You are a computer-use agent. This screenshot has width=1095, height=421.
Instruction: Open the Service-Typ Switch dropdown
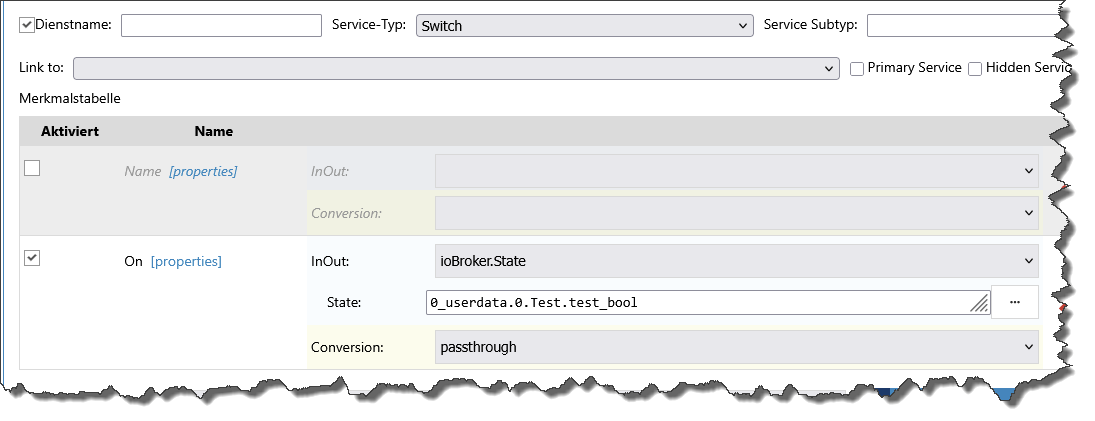[x=584, y=26]
